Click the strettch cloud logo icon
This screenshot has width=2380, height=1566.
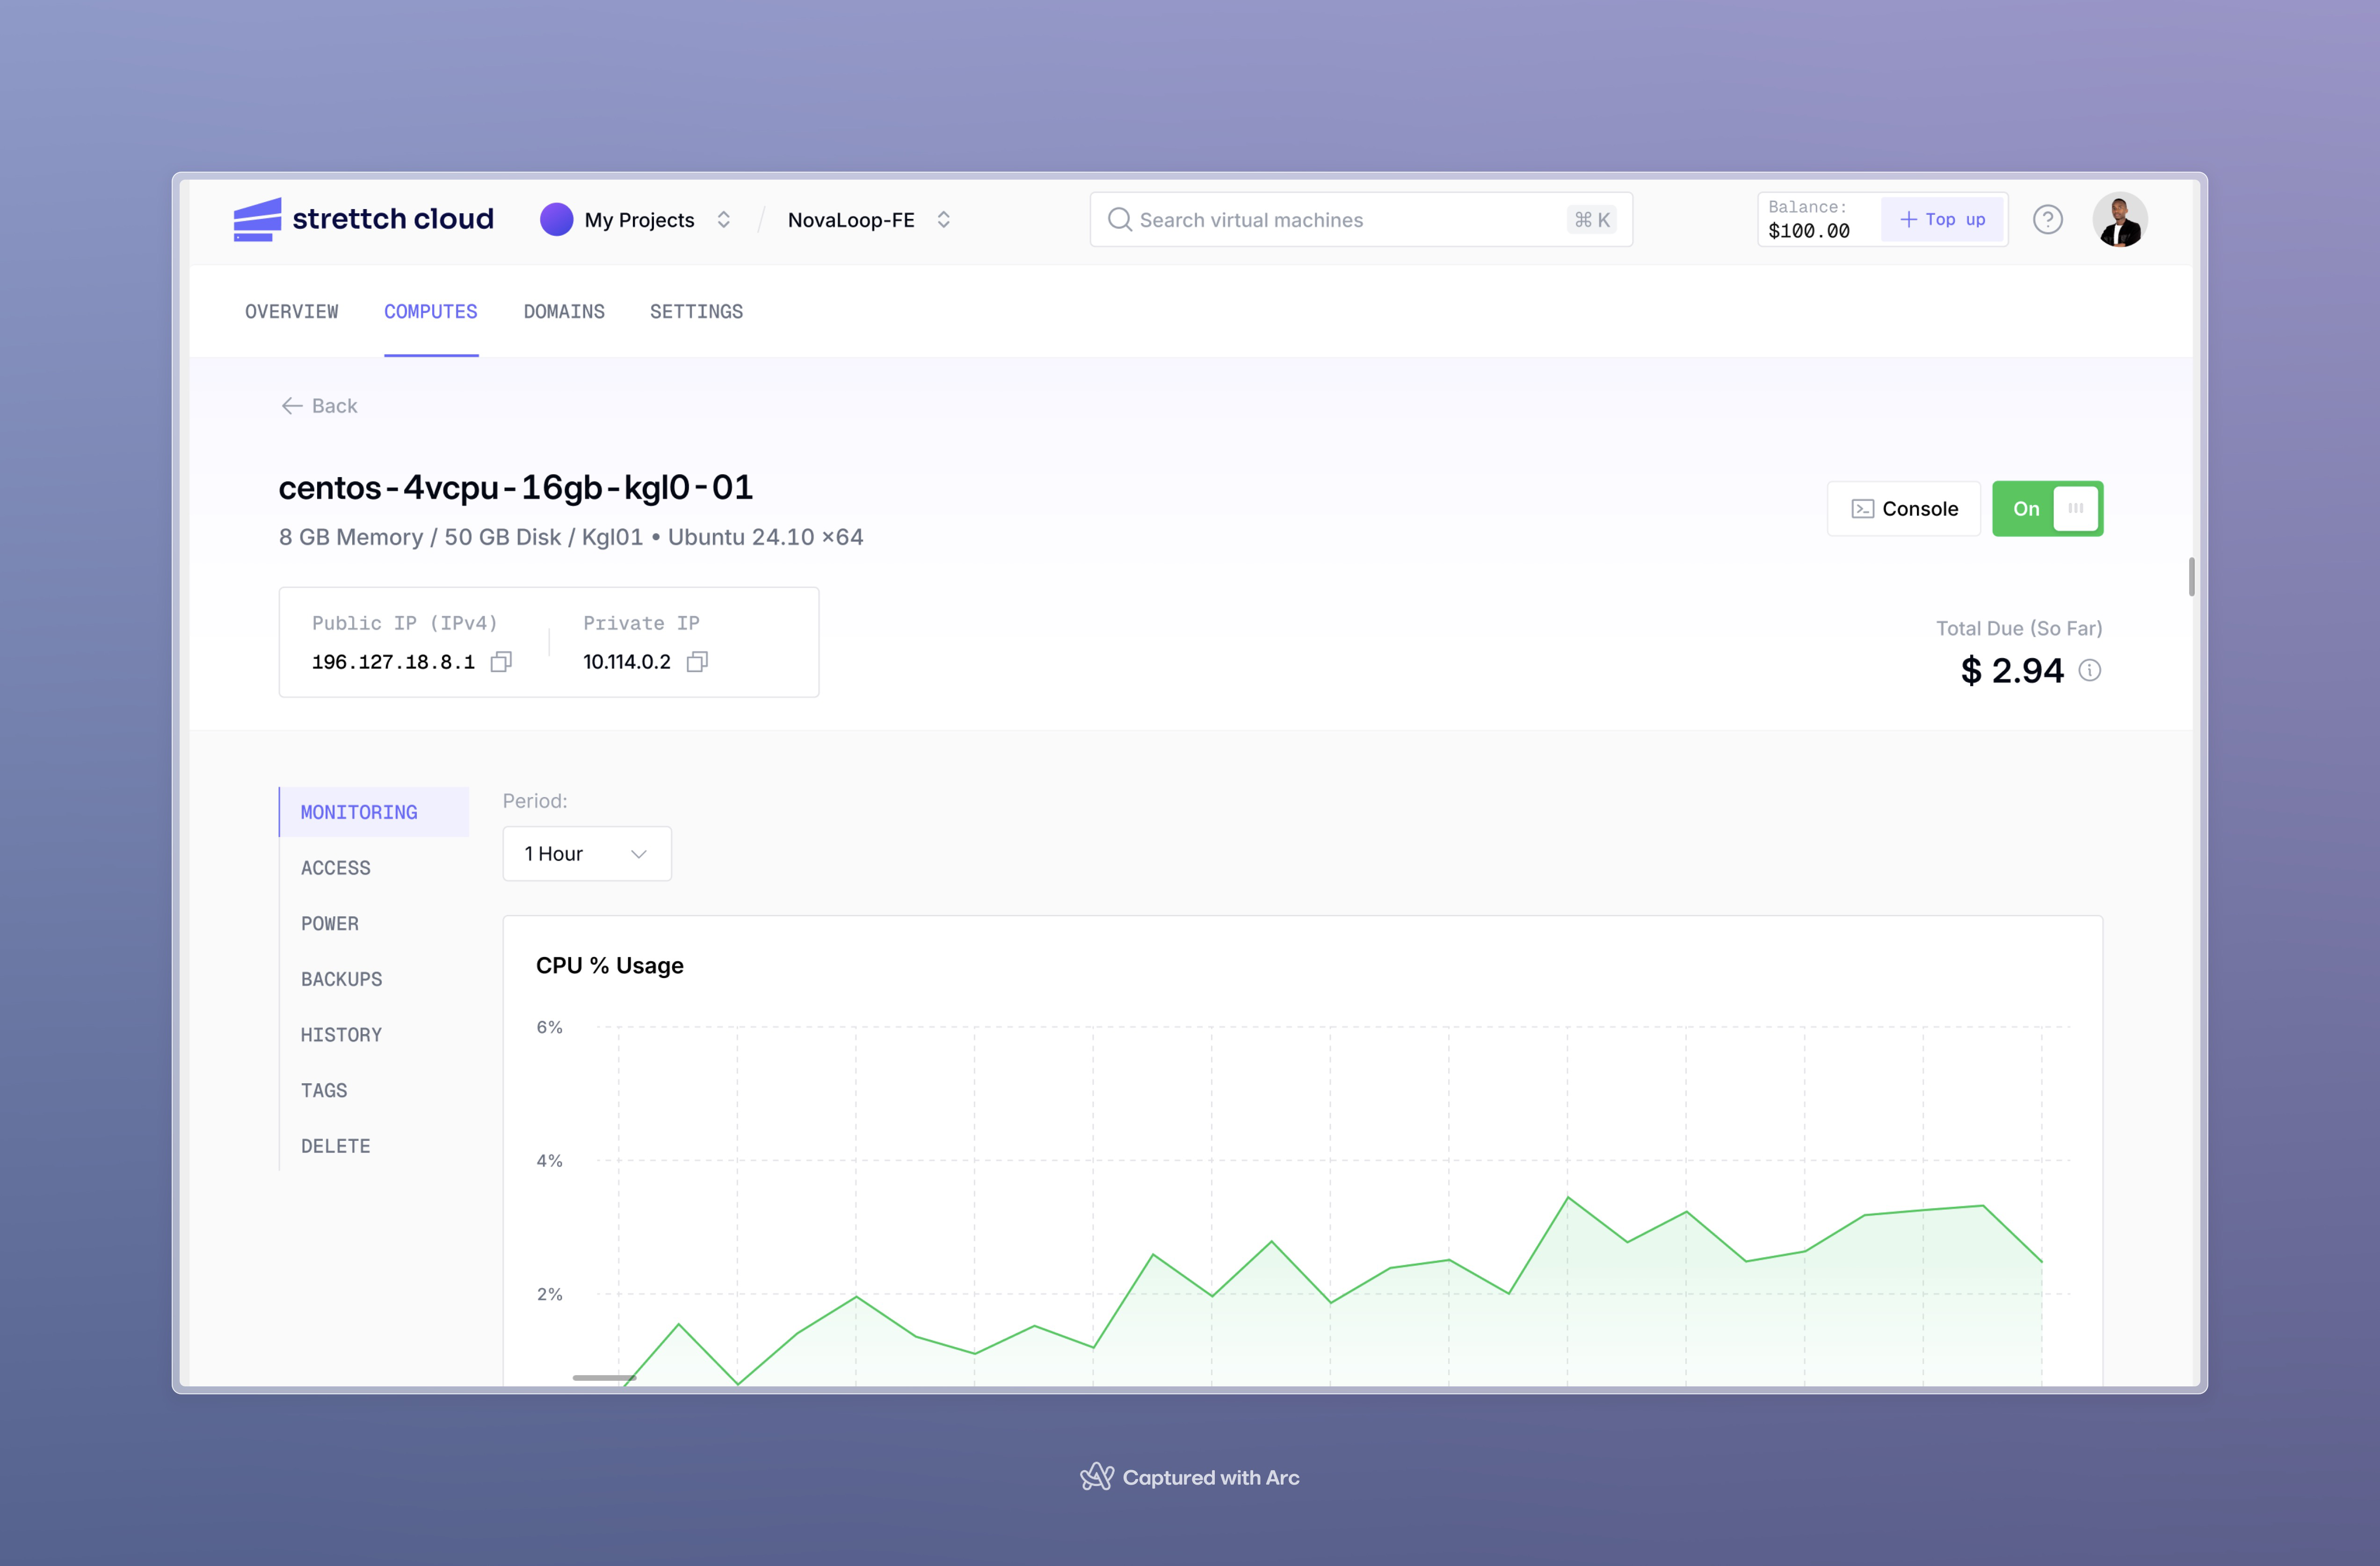257,219
